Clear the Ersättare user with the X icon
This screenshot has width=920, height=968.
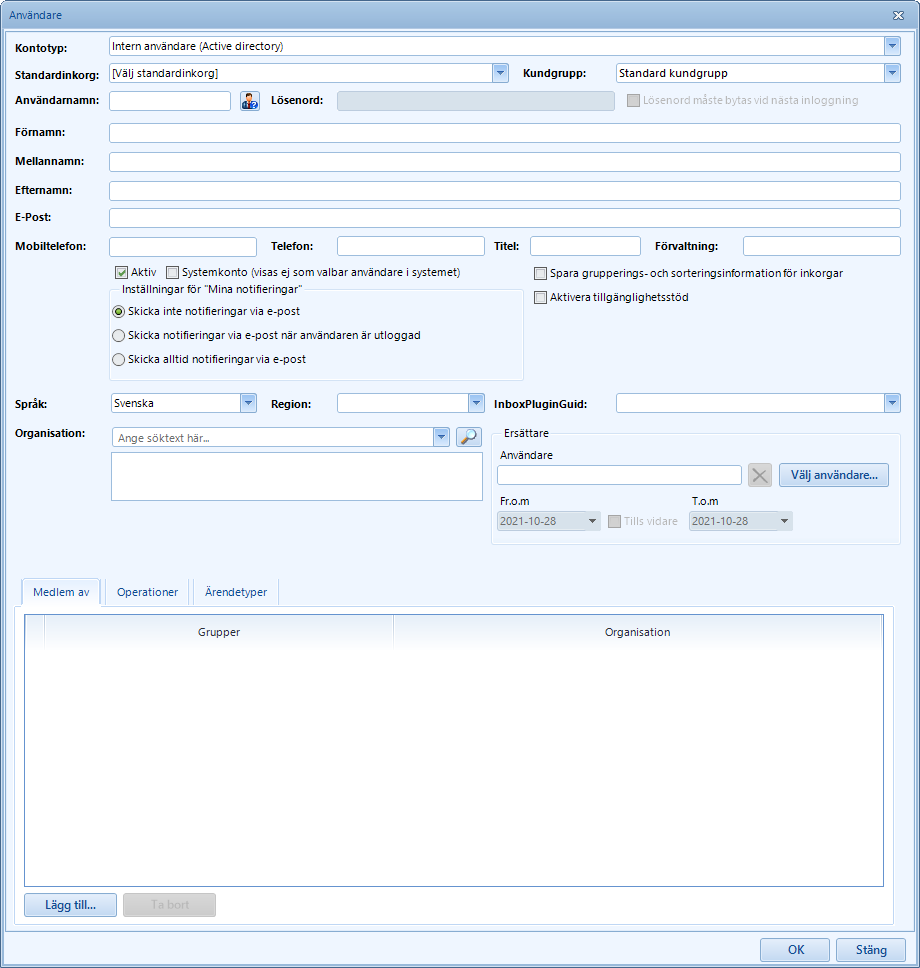coord(759,475)
